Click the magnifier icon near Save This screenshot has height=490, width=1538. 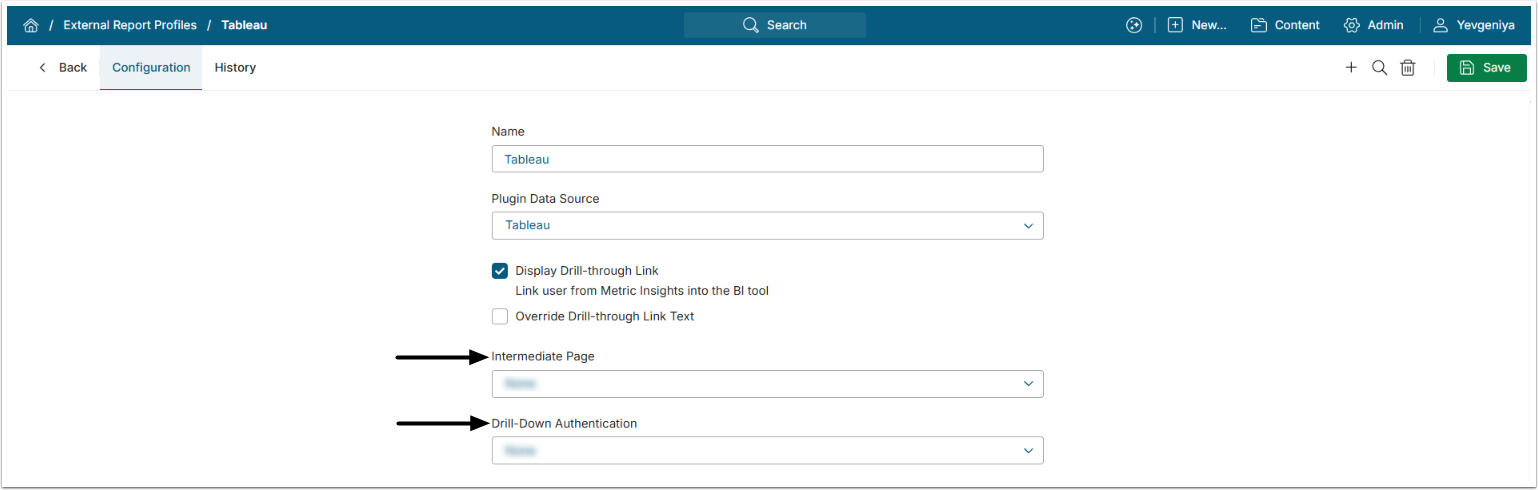(x=1379, y=68)
